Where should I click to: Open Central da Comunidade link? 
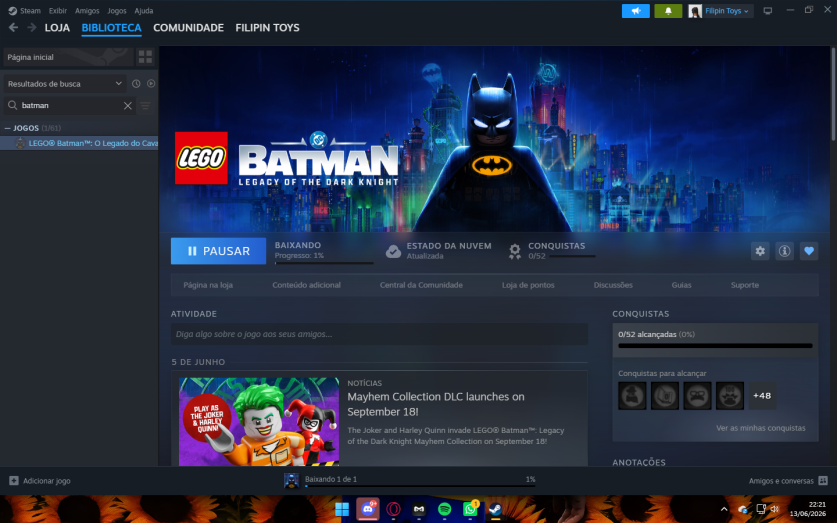(x=421, y=285)
